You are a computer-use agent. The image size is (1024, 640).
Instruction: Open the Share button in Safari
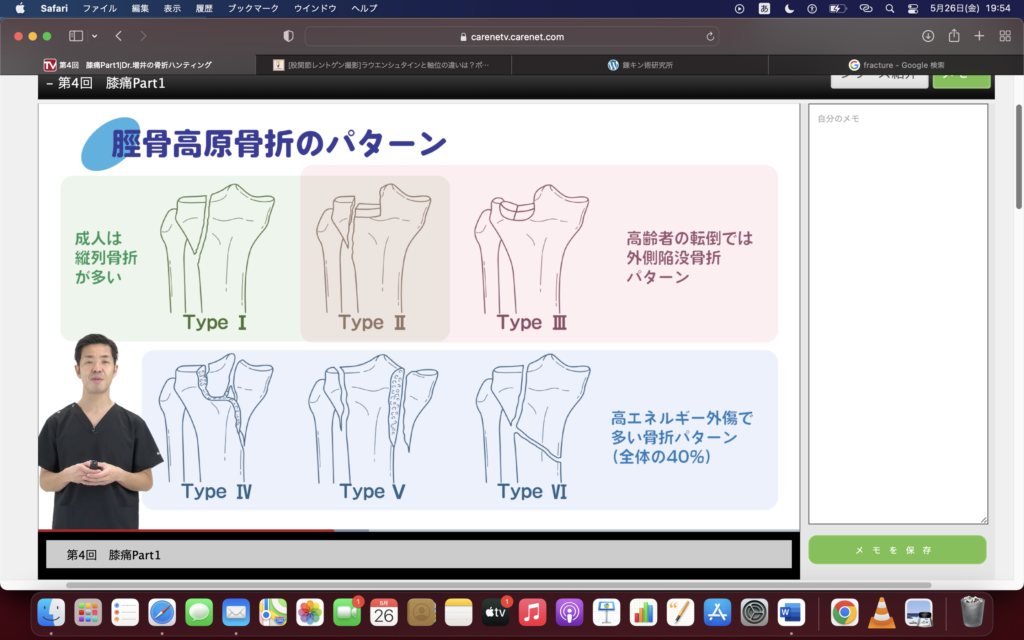pyautogui.click(x=954, y=36)
